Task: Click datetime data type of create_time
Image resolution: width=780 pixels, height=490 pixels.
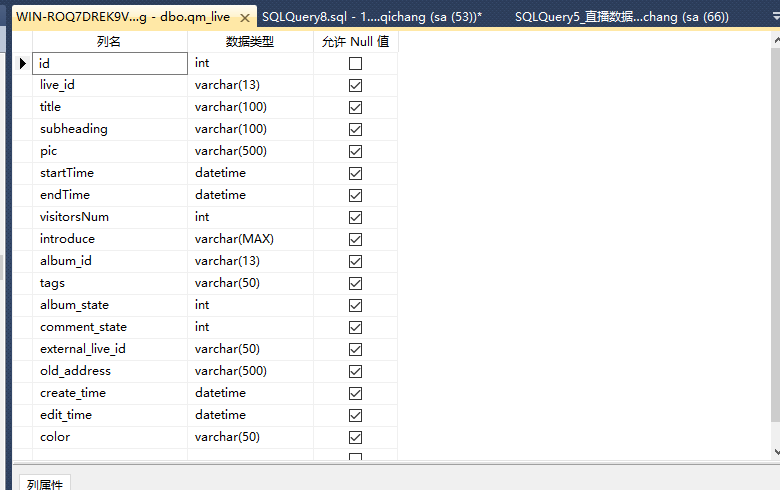Action: click(x=251, y=393)
